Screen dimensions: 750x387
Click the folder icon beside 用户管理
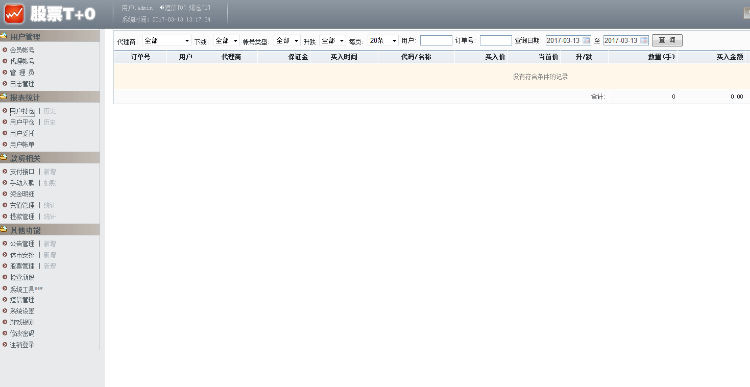(x=3, y=36)
